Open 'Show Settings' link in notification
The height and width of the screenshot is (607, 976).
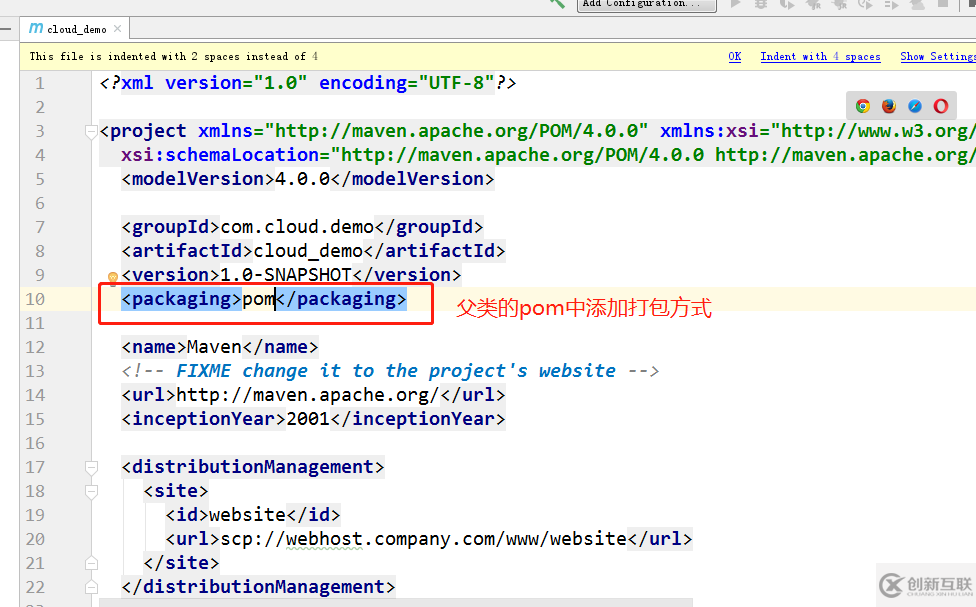[x=938, y=57]
